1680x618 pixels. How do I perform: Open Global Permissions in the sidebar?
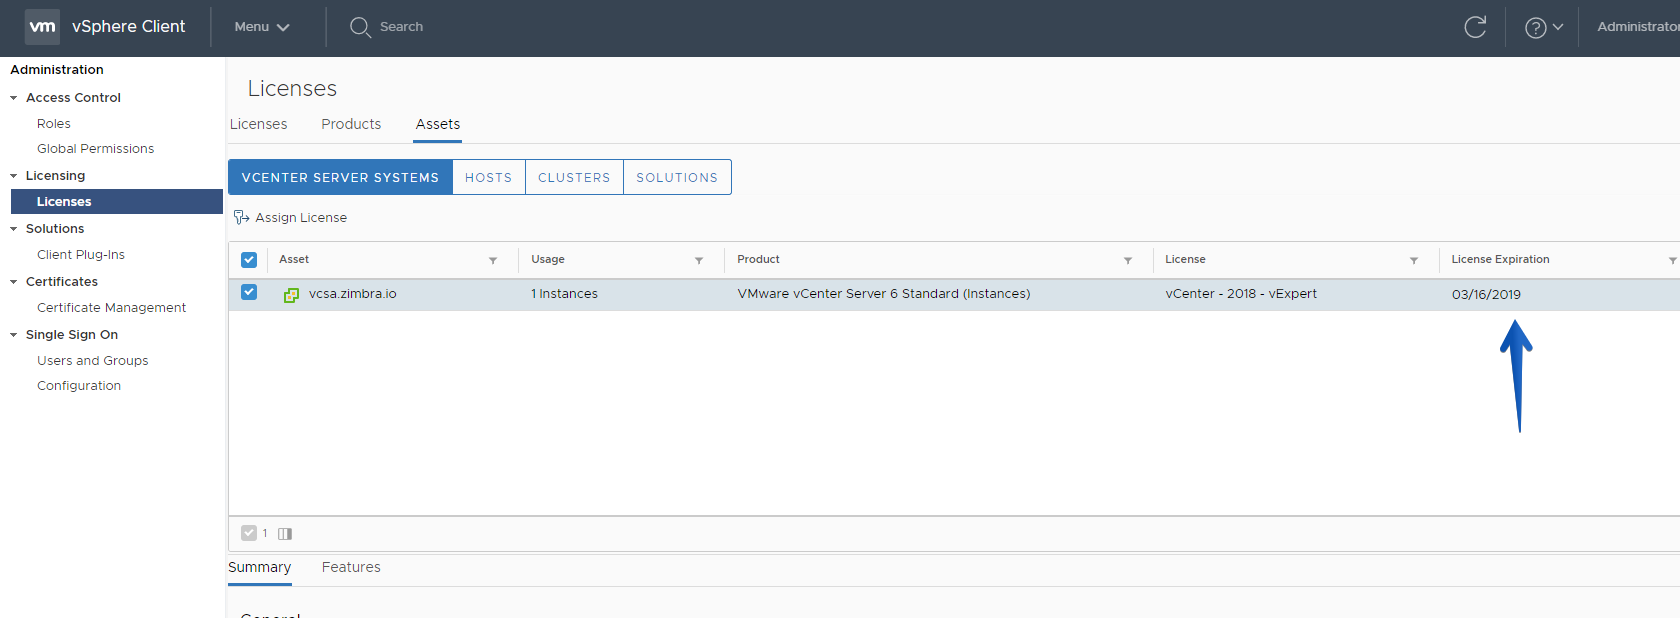tap(96, 149)
